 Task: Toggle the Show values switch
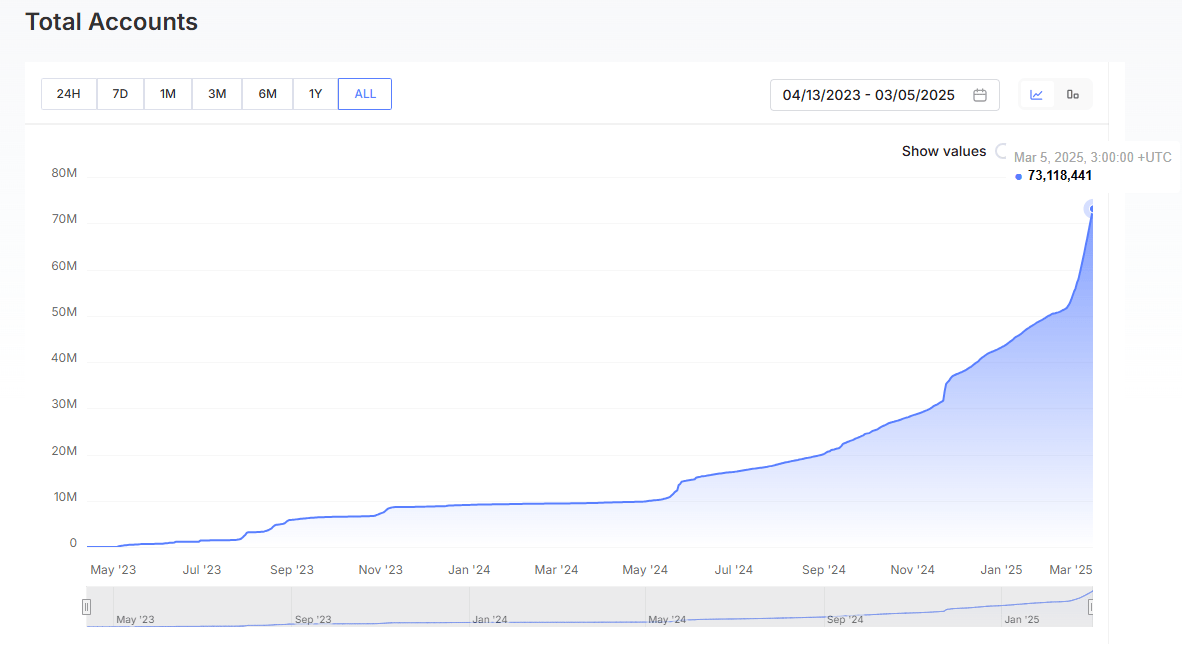[x=1003, y=151]
